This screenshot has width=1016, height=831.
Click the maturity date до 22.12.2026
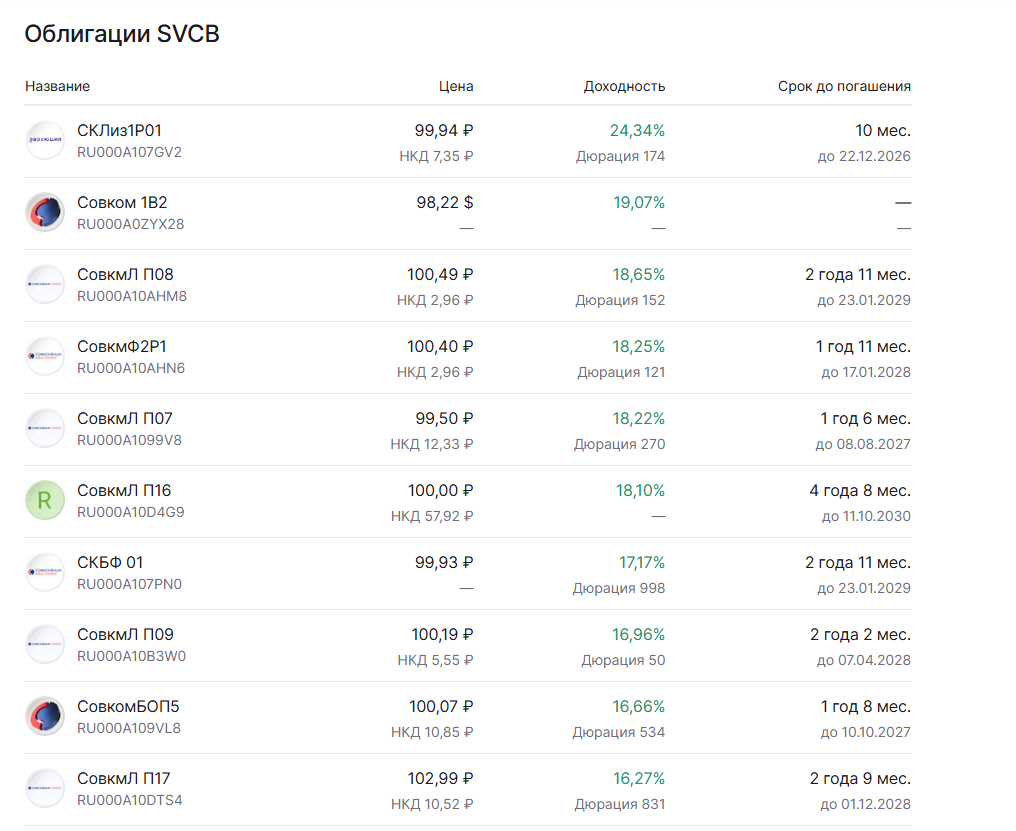point(864,156)
